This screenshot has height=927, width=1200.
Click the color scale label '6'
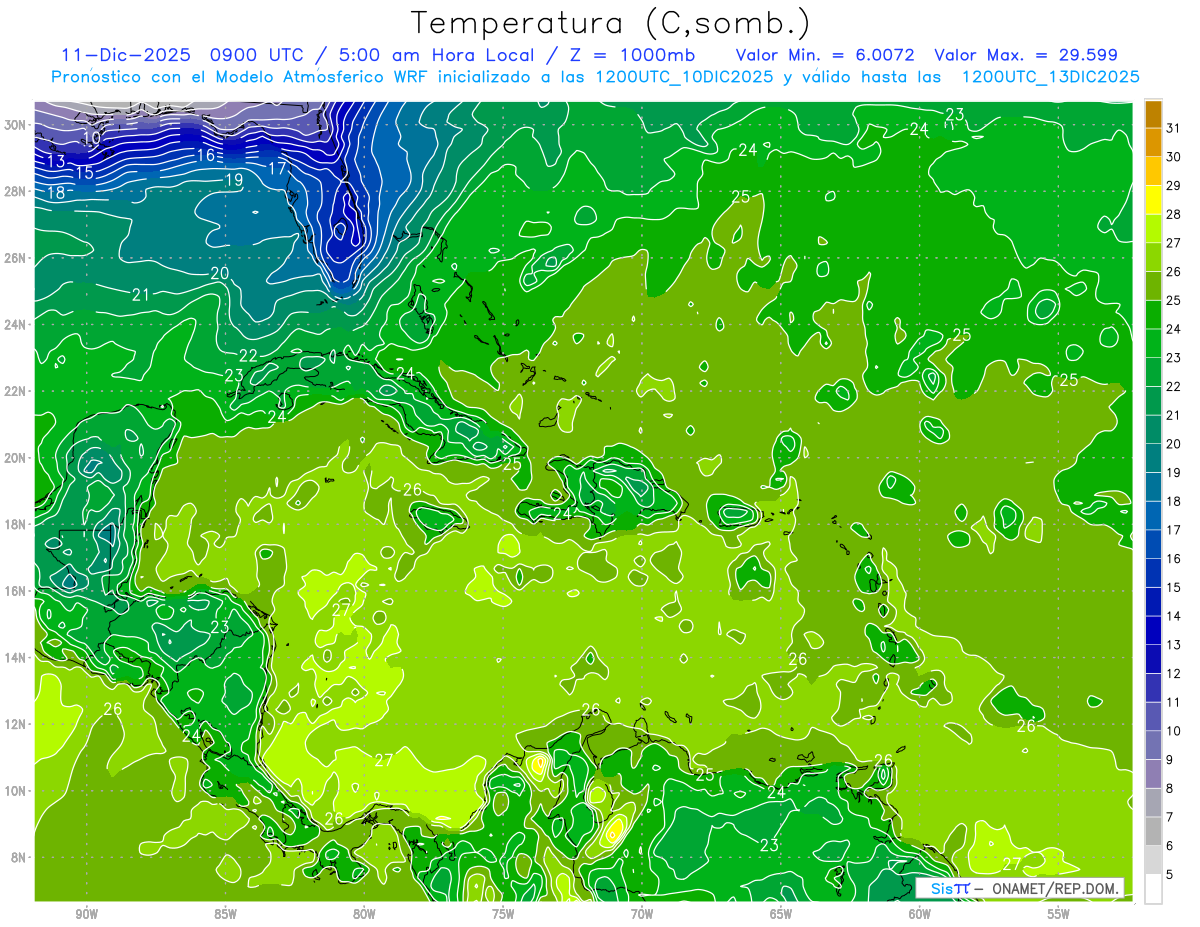coord(1170,846)
